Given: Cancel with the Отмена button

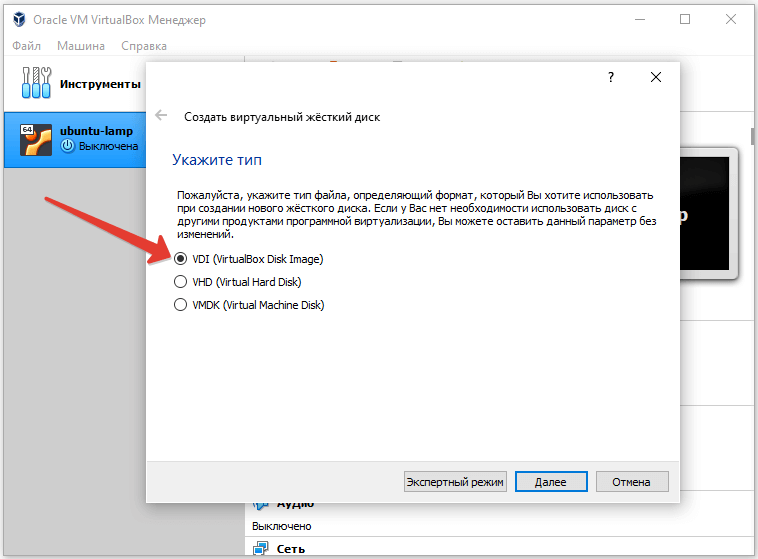Looking at the screenshot, I should [x=631, y=482].
